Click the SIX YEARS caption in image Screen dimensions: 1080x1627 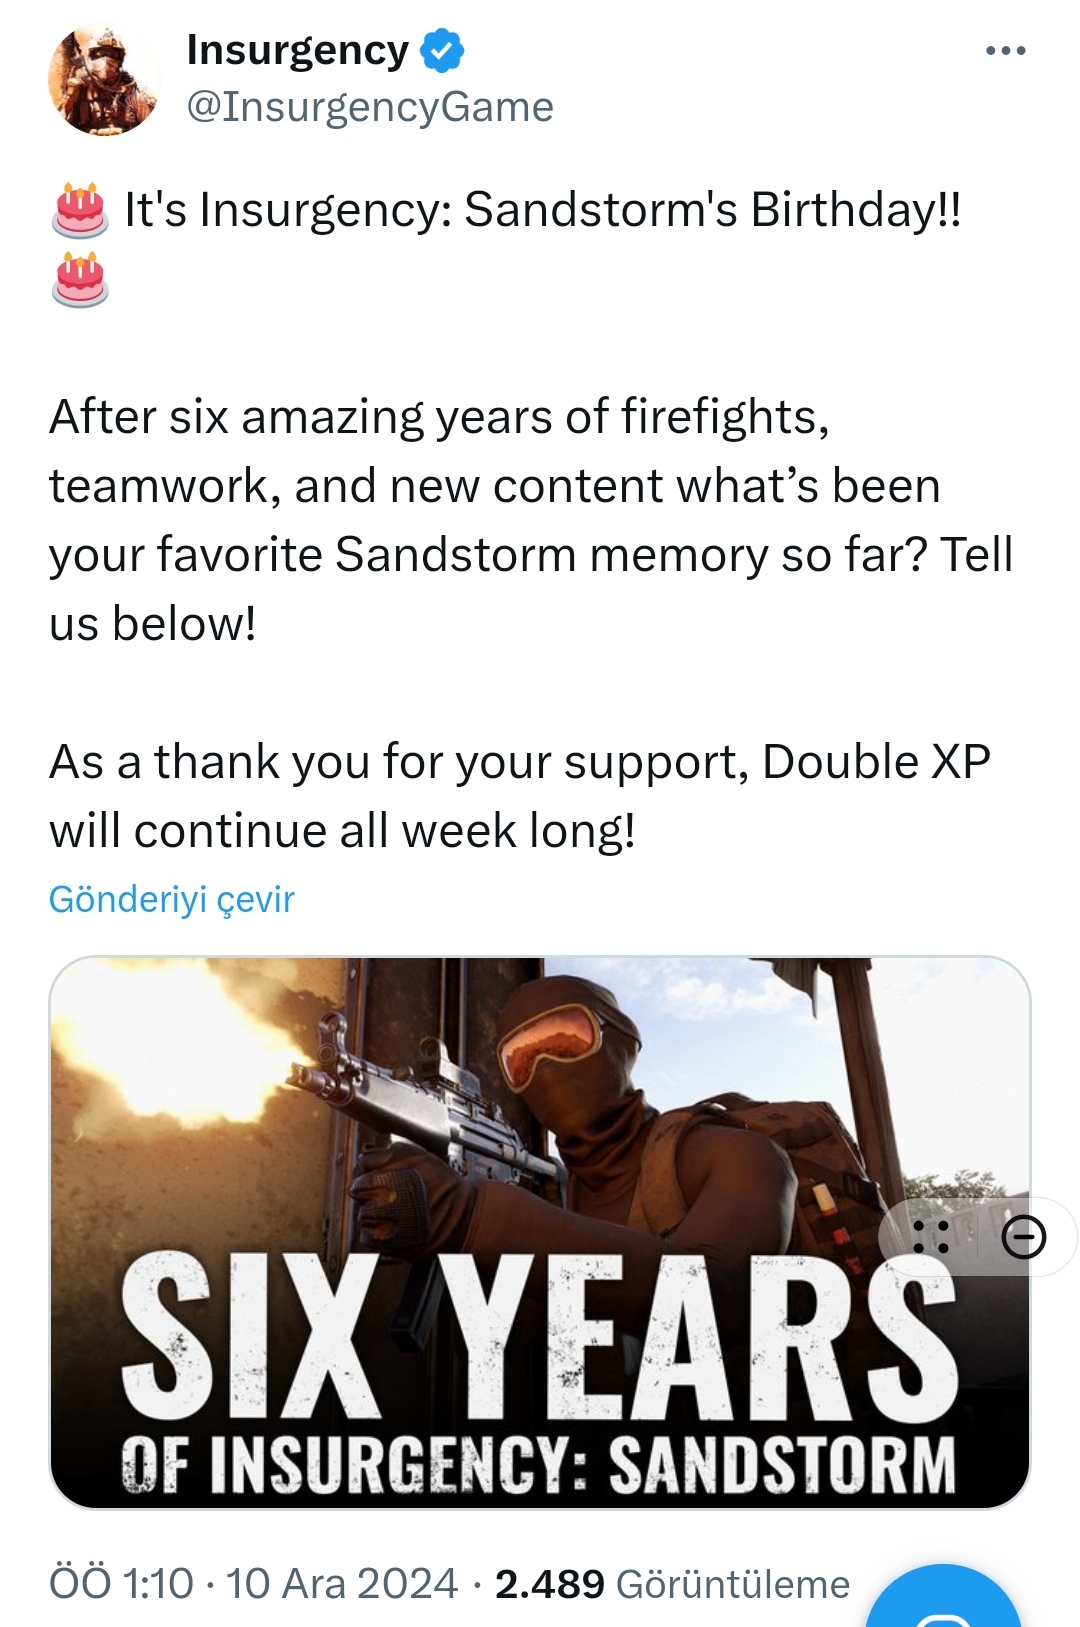coord(540,1336)
